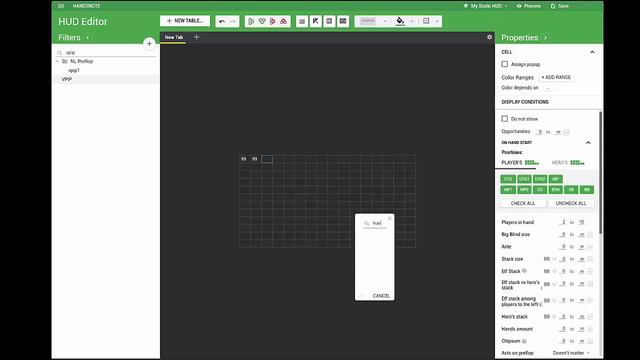640x360 pixels.
Task: Click Chipsum info icon
Action: click(x=524, y=341)
